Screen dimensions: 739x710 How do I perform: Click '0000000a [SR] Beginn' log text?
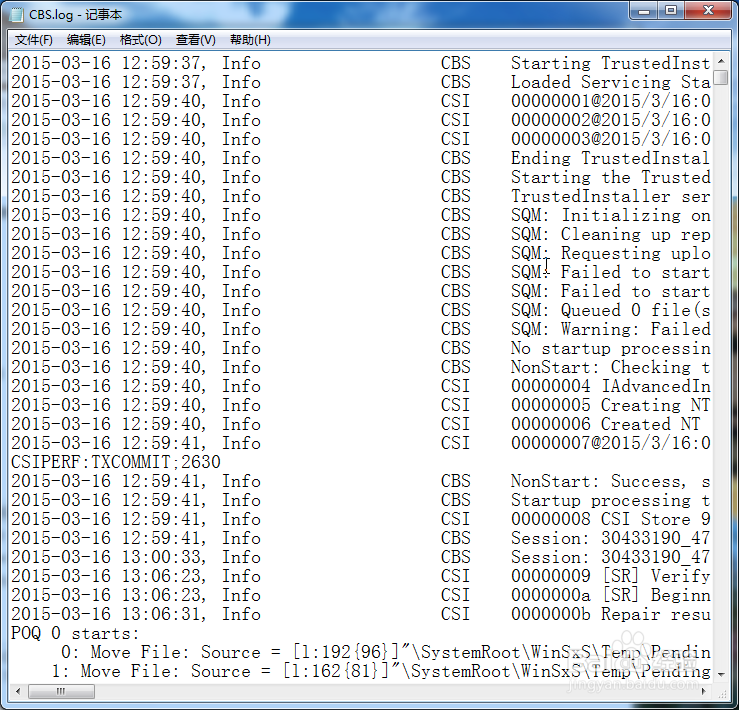click(610, 595)
